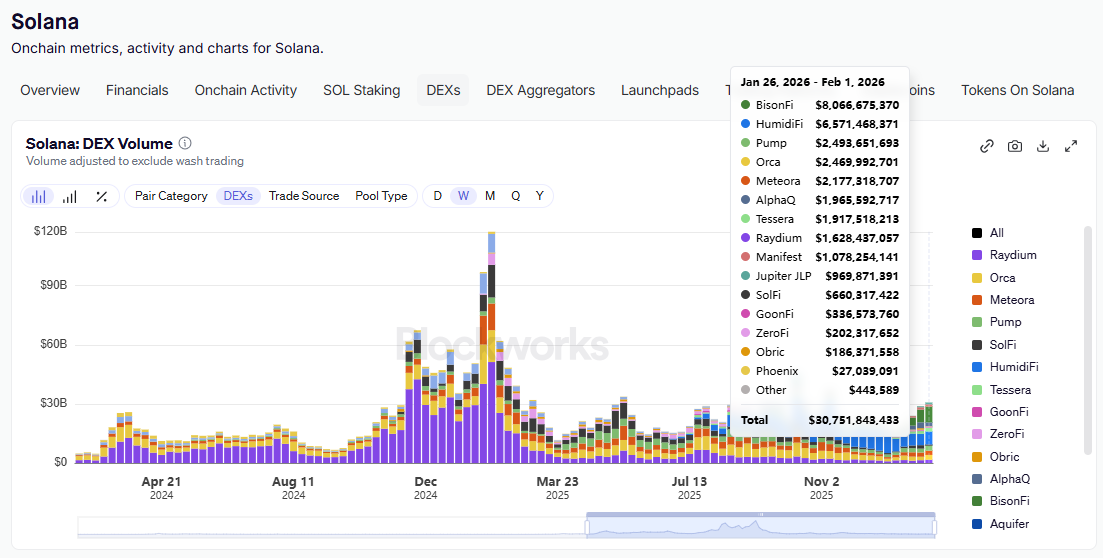The image size is (1103, 558).
Task: Set the interval to monthly (M)
Action: [490, 196]
